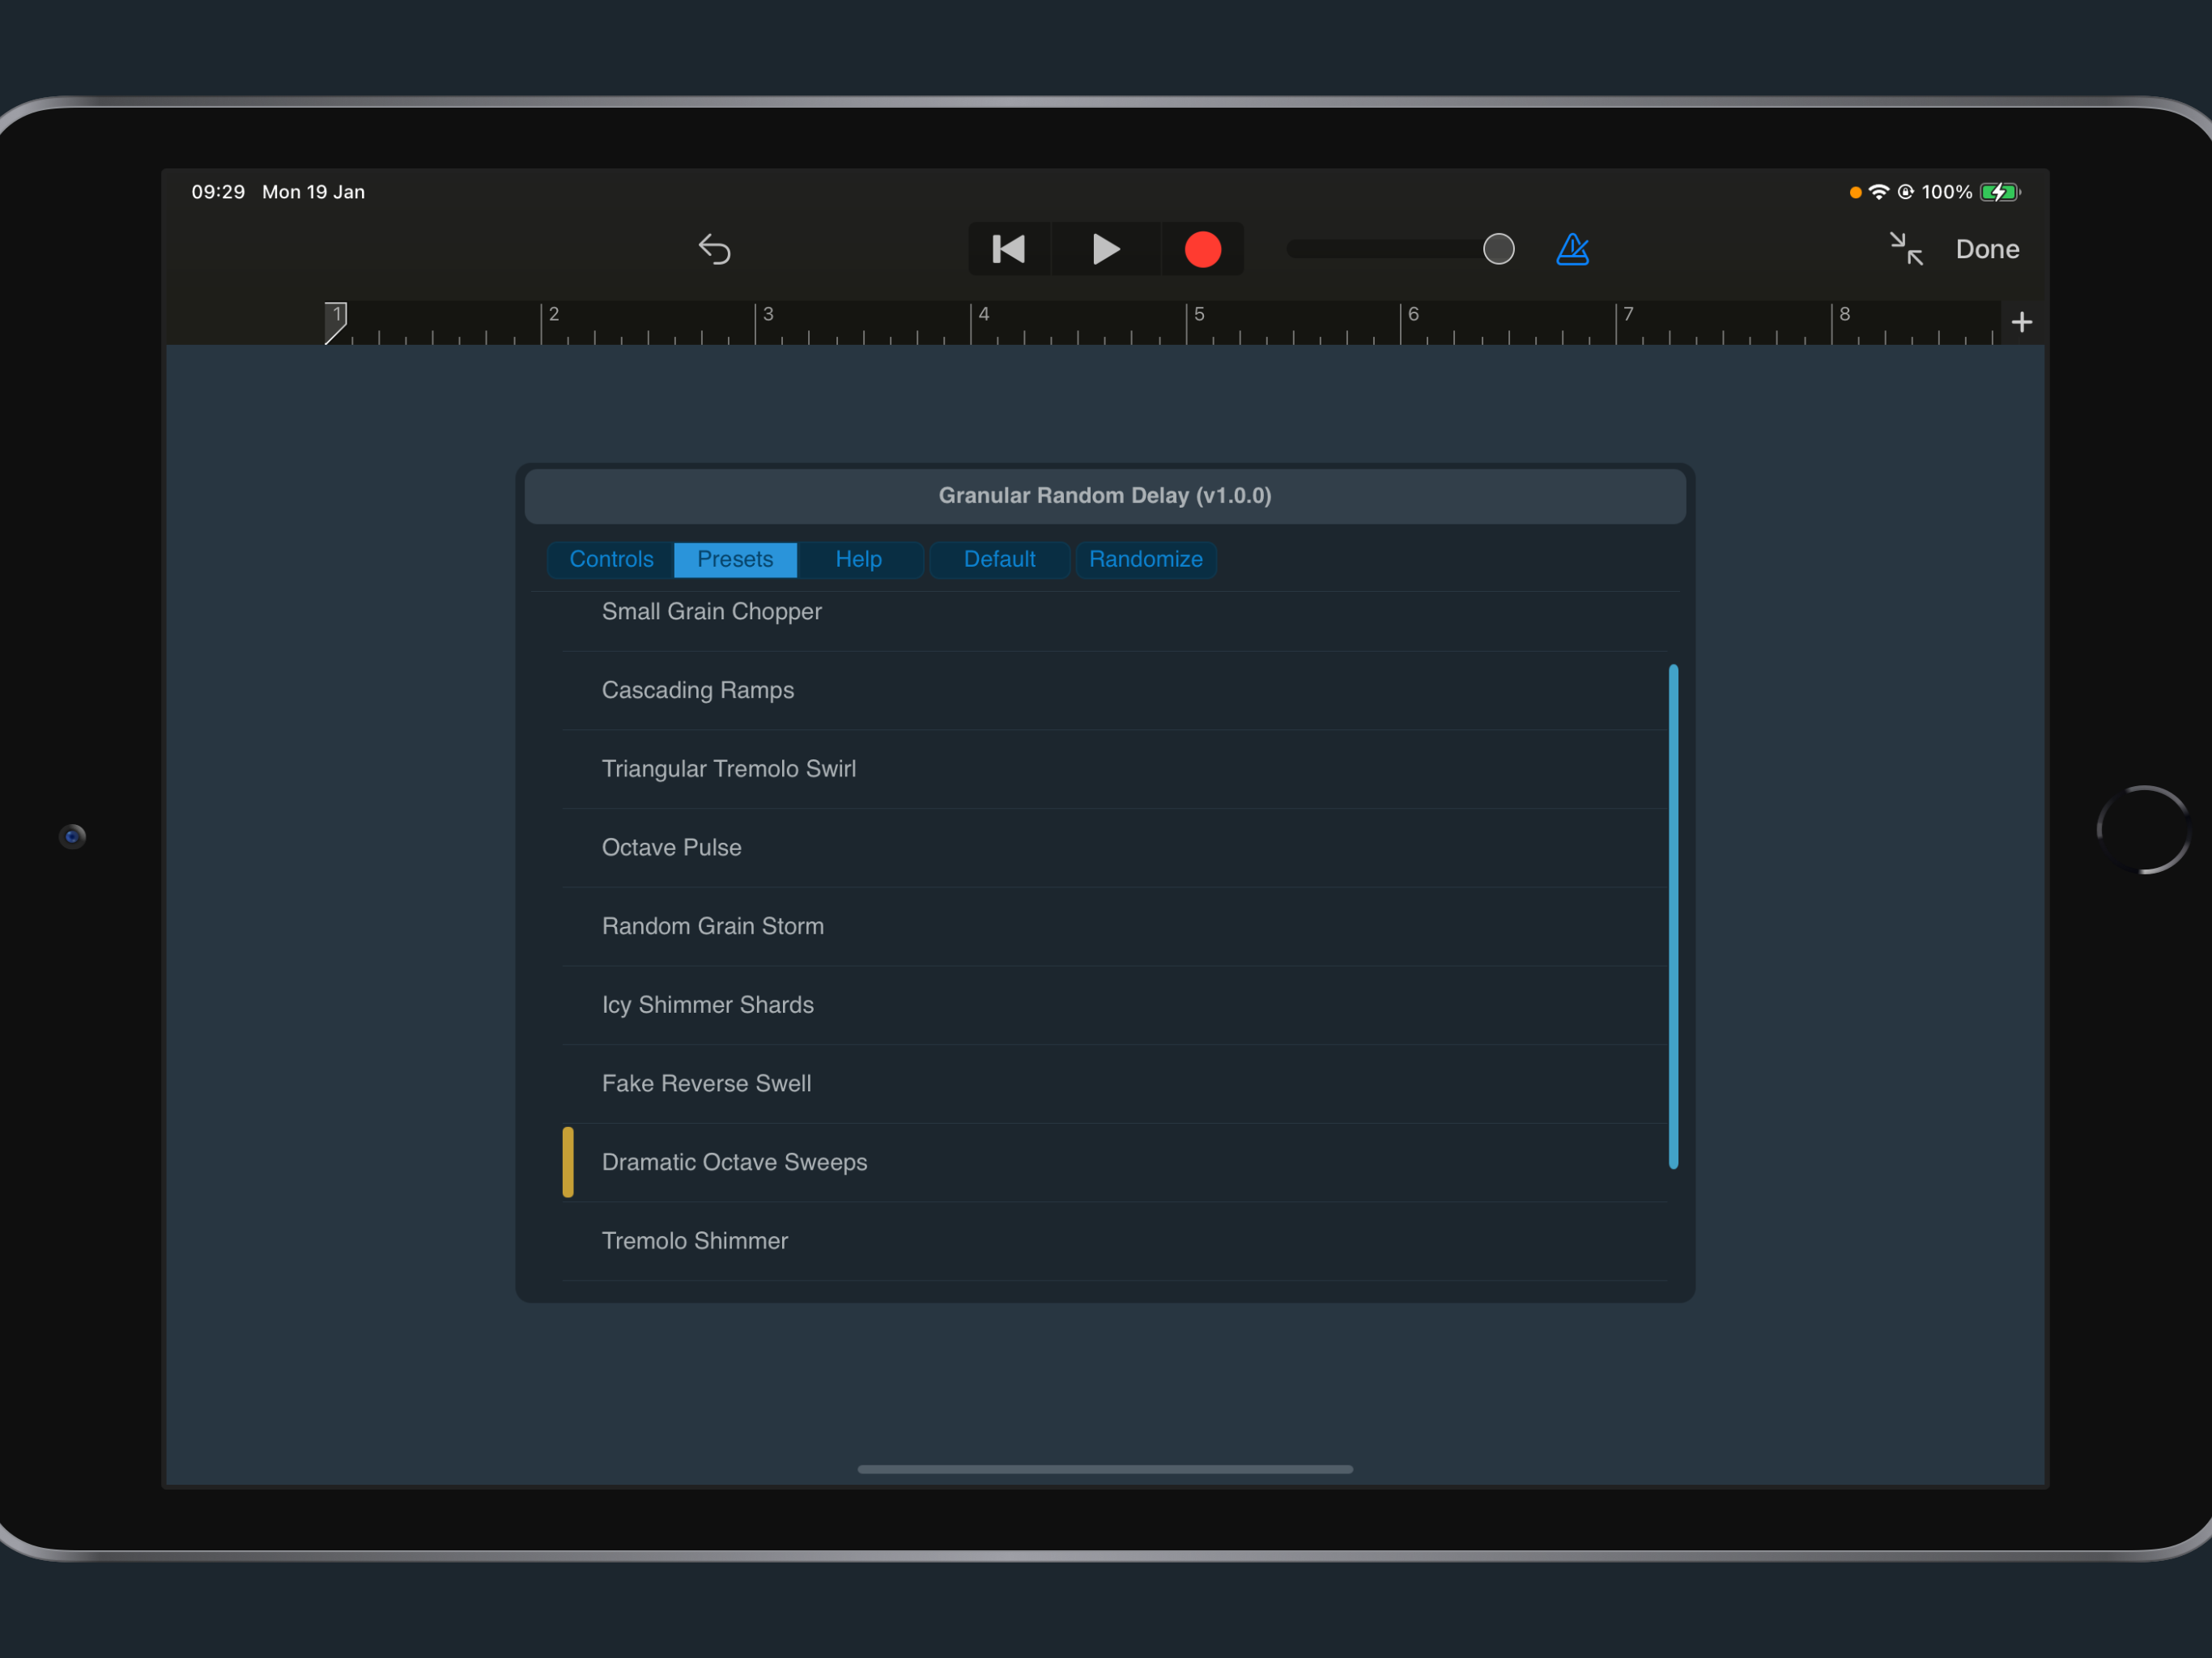The image size is (2212, 1658).
Task: Click the Granular Random Delay title bar
Action: [x=1105, y=496]
